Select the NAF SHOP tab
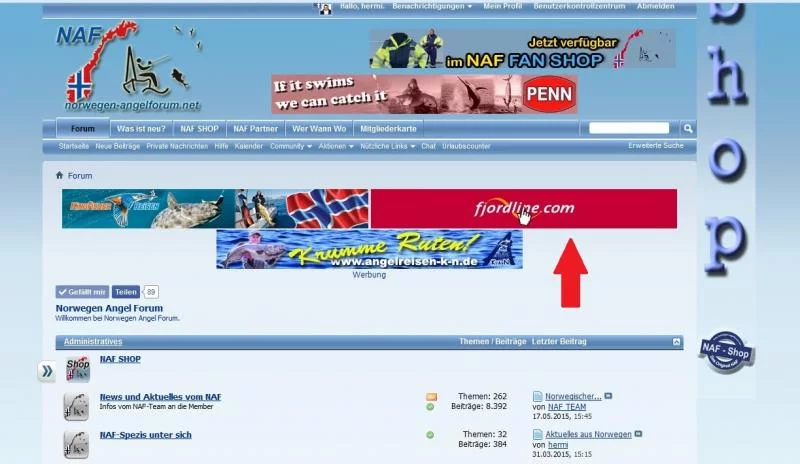The width and height of the screenshot is (800, 464). click(x=199, y=129)
